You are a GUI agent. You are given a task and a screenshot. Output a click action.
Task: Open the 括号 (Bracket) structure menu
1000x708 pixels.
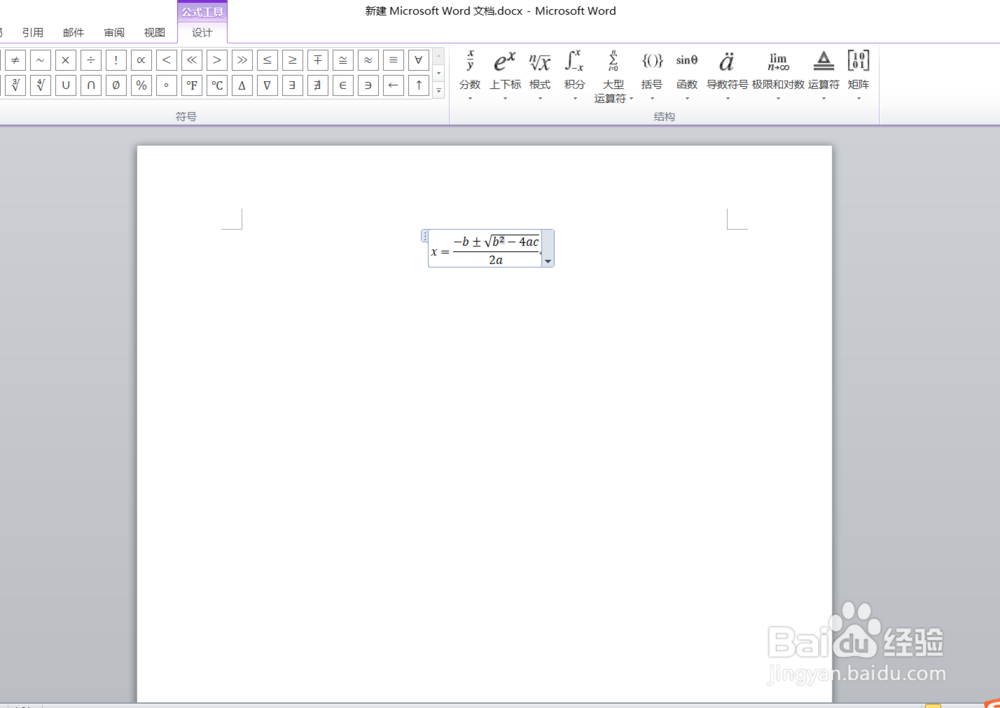pyautogui.click(x=652, y=75)
